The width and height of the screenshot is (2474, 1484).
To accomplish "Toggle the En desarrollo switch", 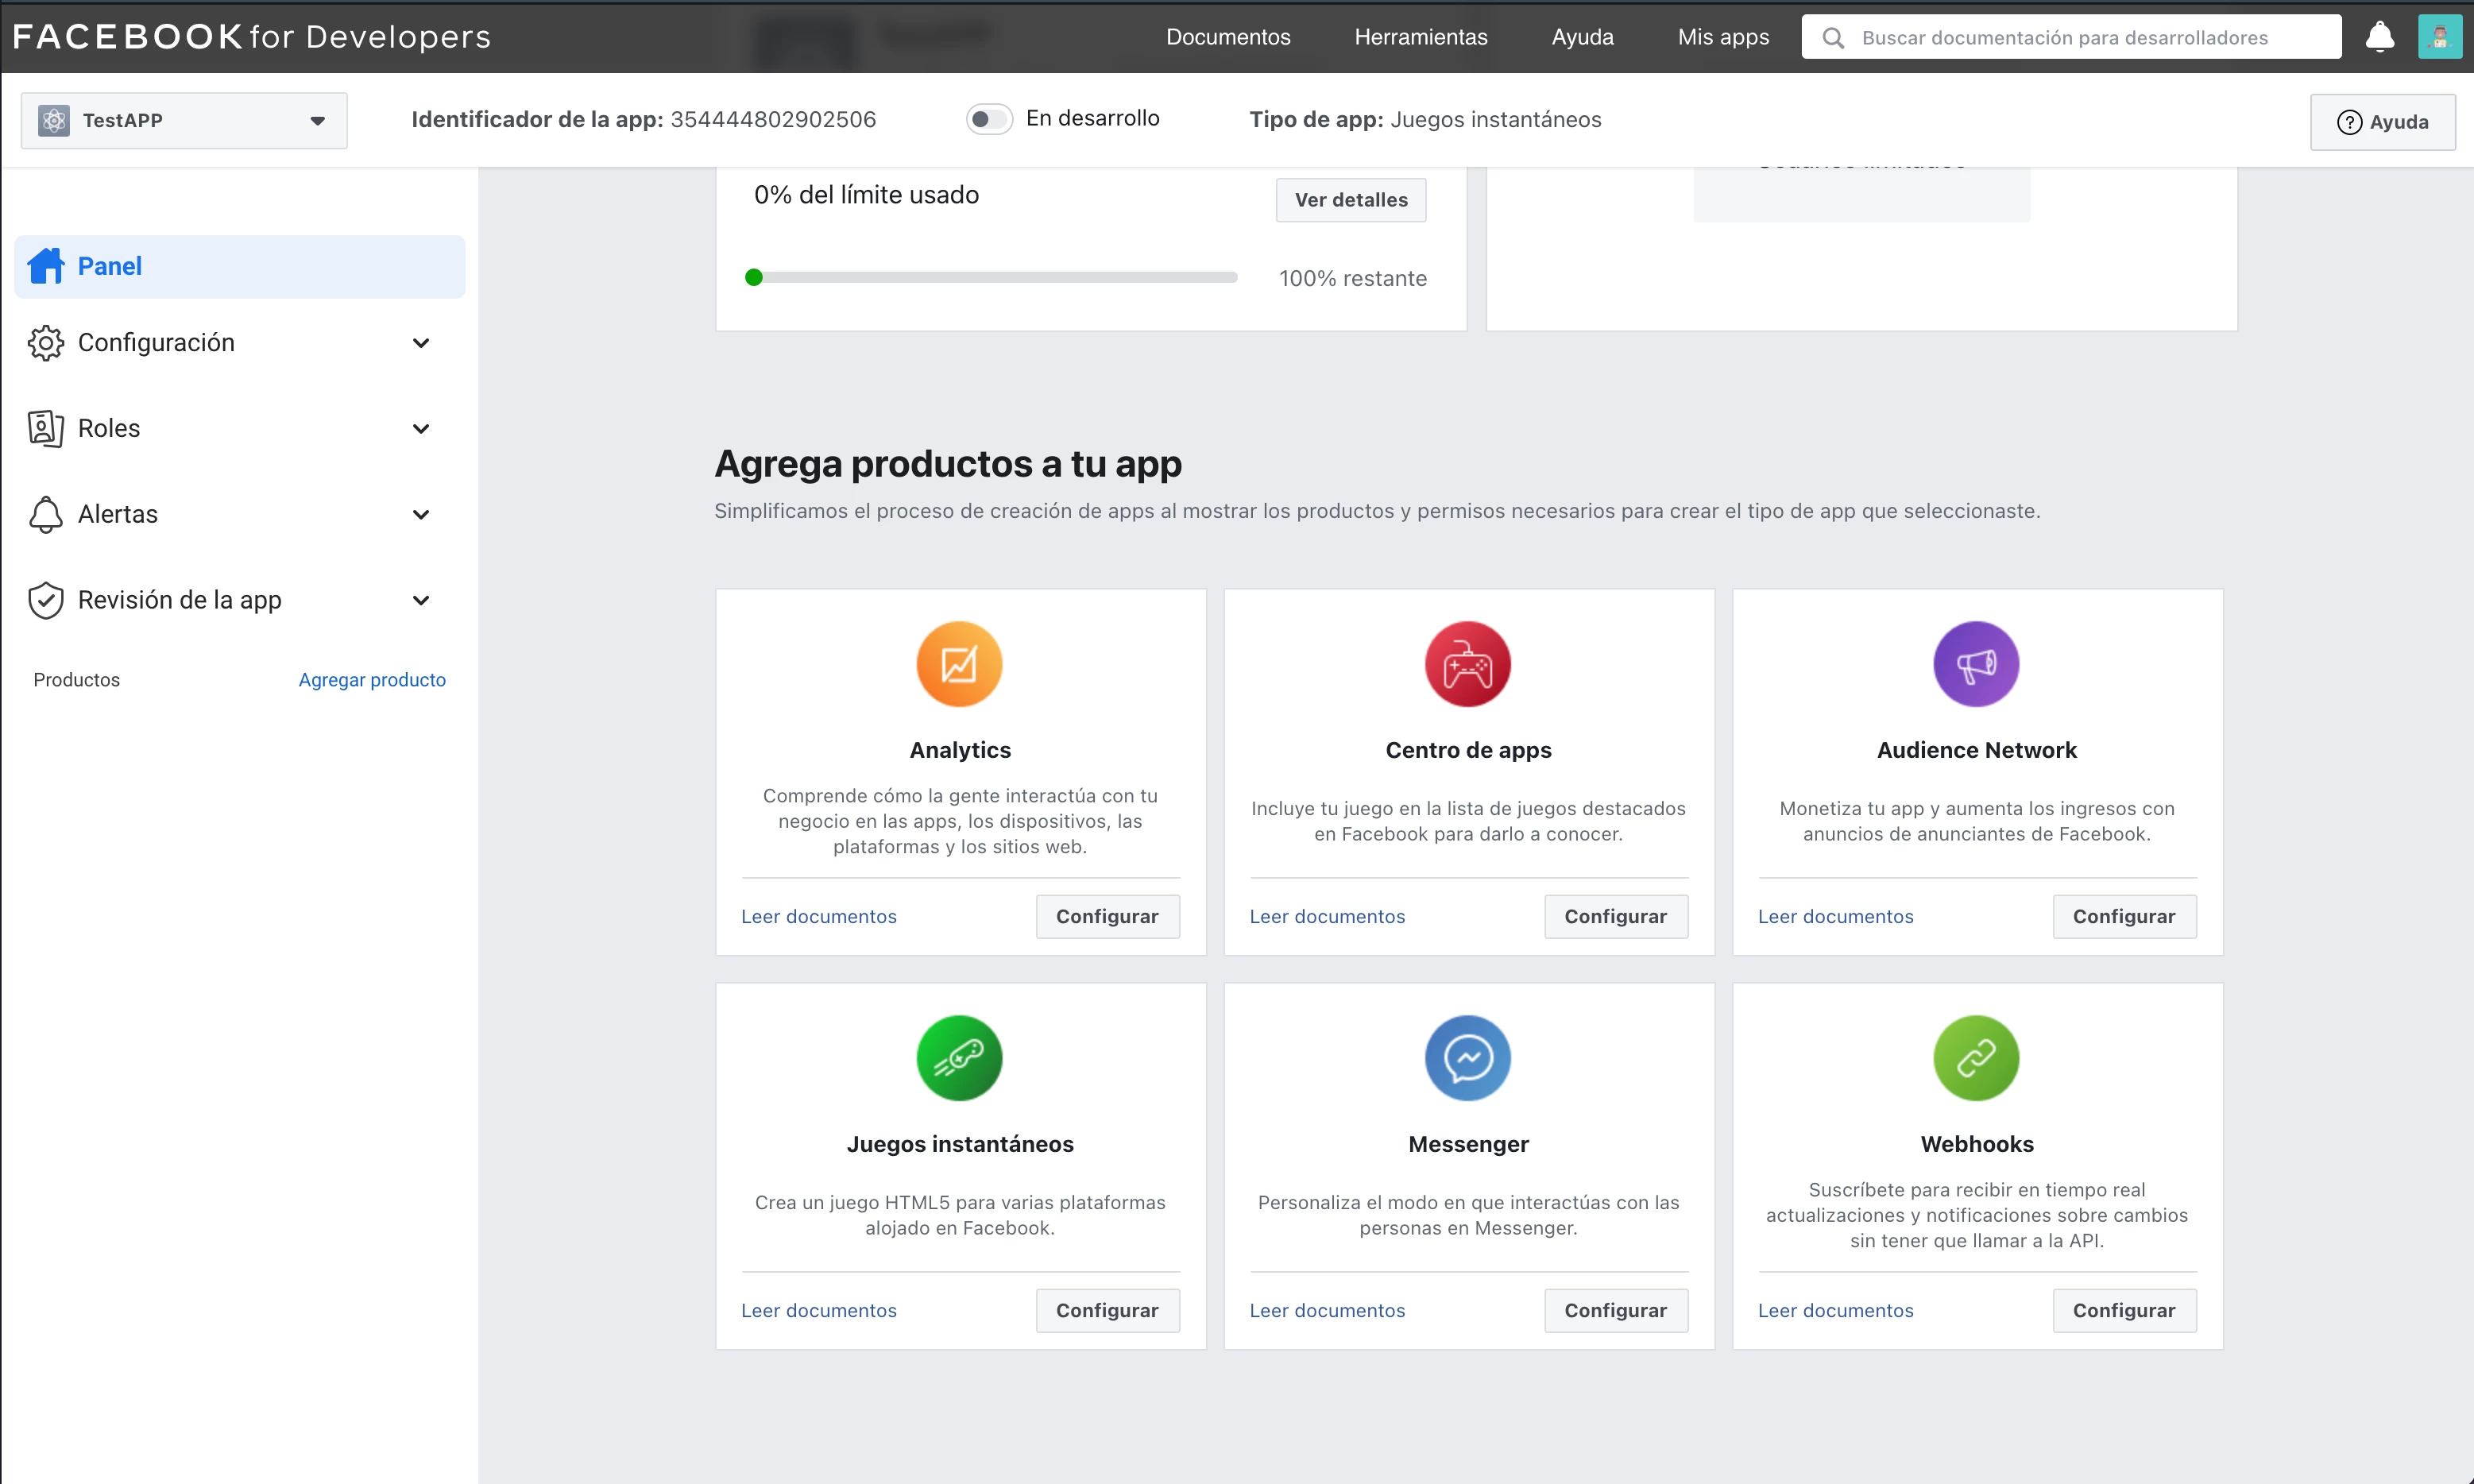I will click(x=988, y=119).
